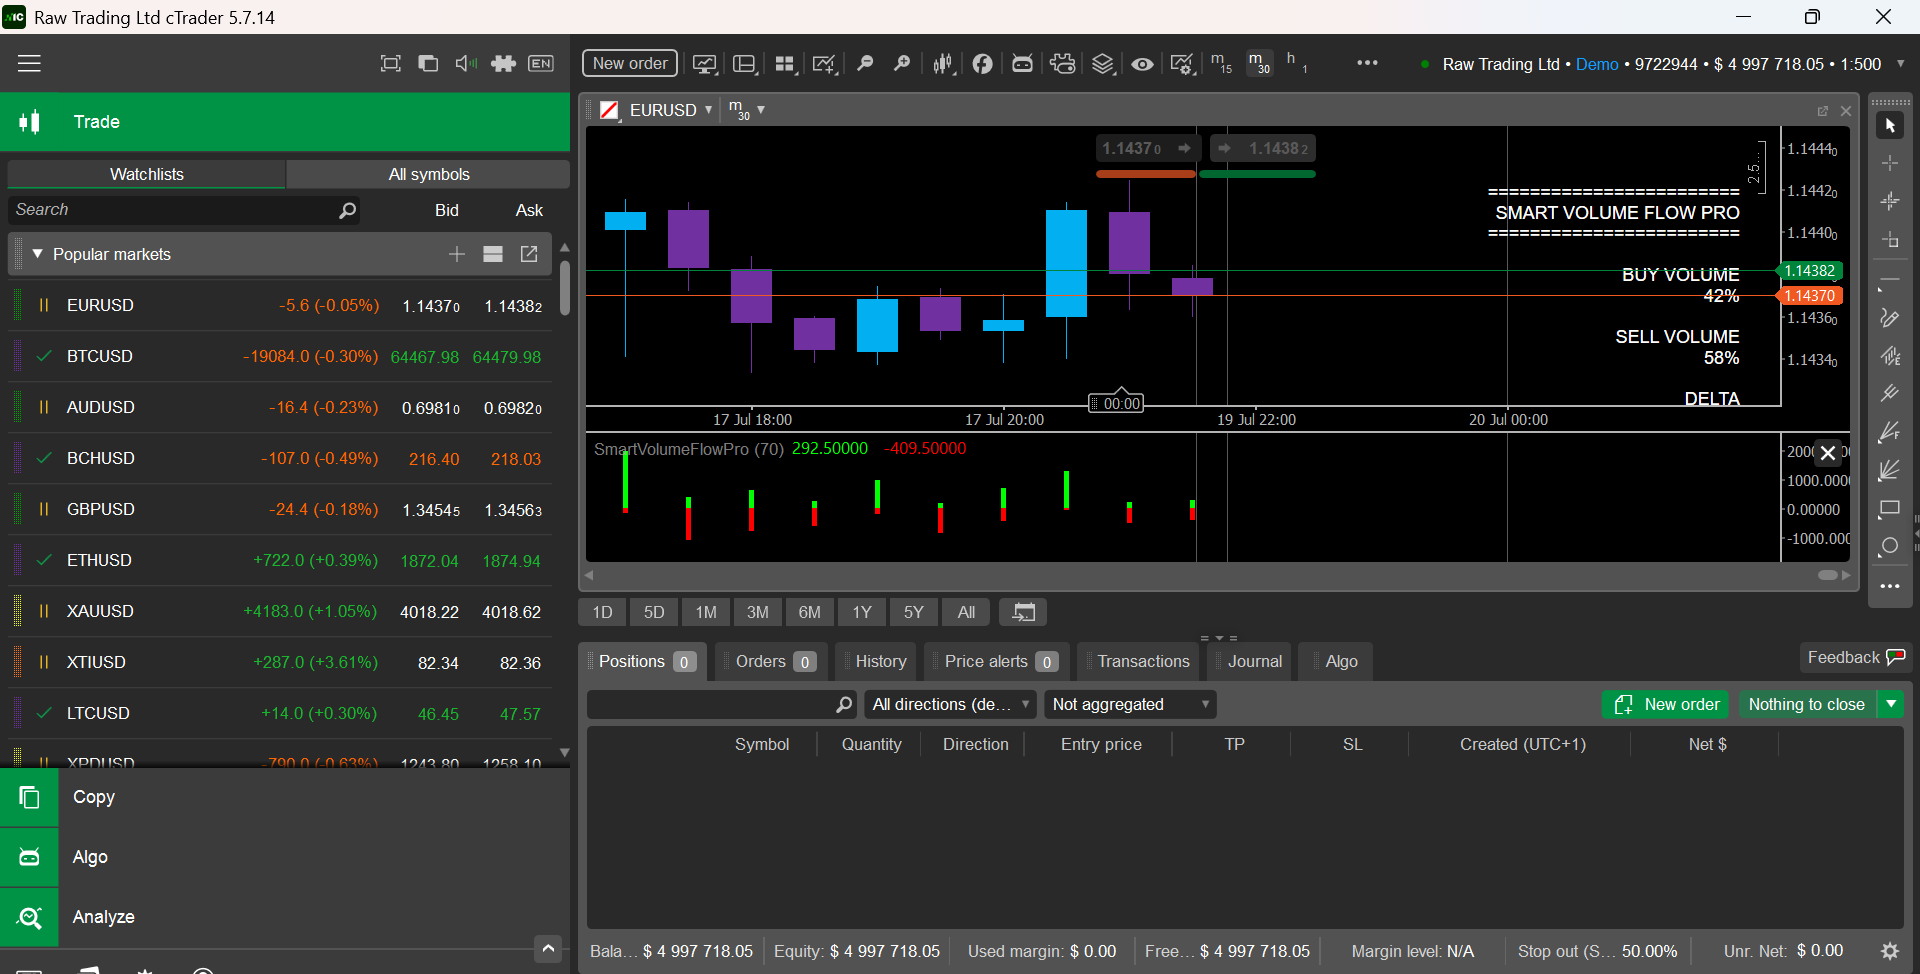
Task: Set chart range to 1D
Action: (602, 612)
